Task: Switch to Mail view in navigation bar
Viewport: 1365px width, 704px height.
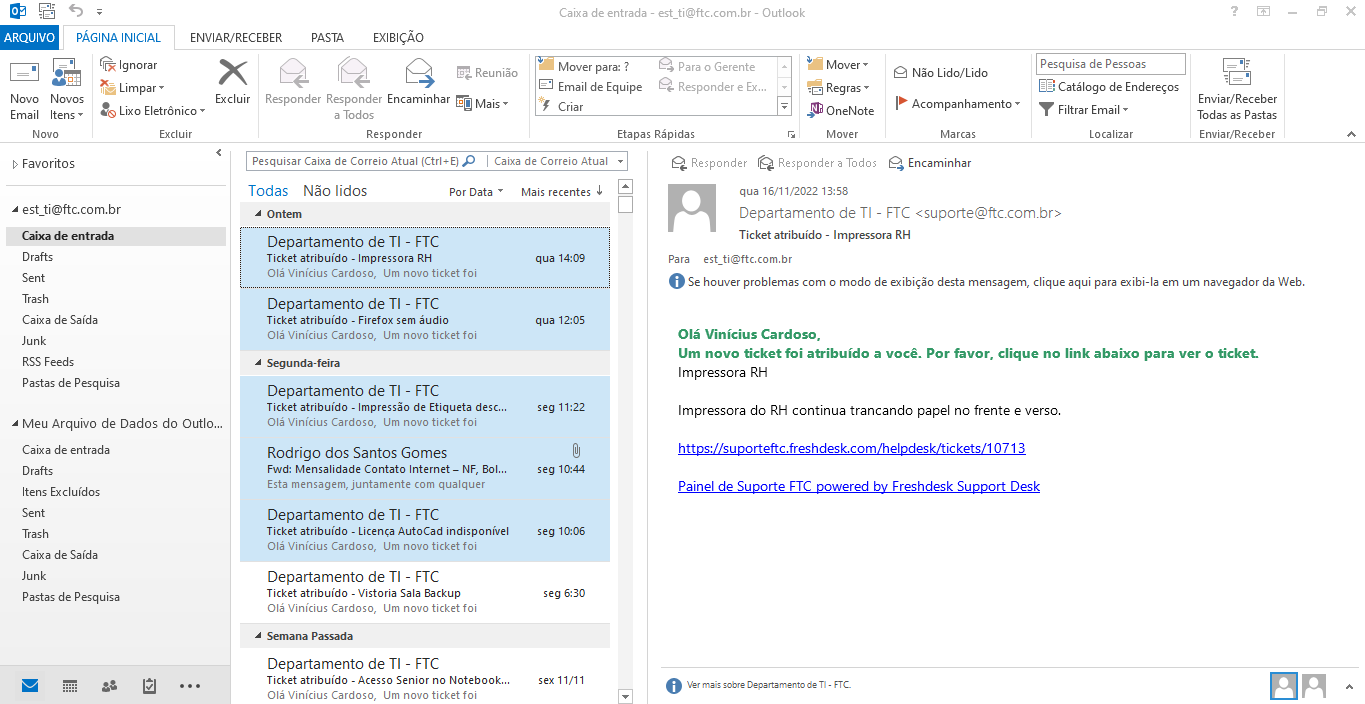Action: (x=30, y=686)
